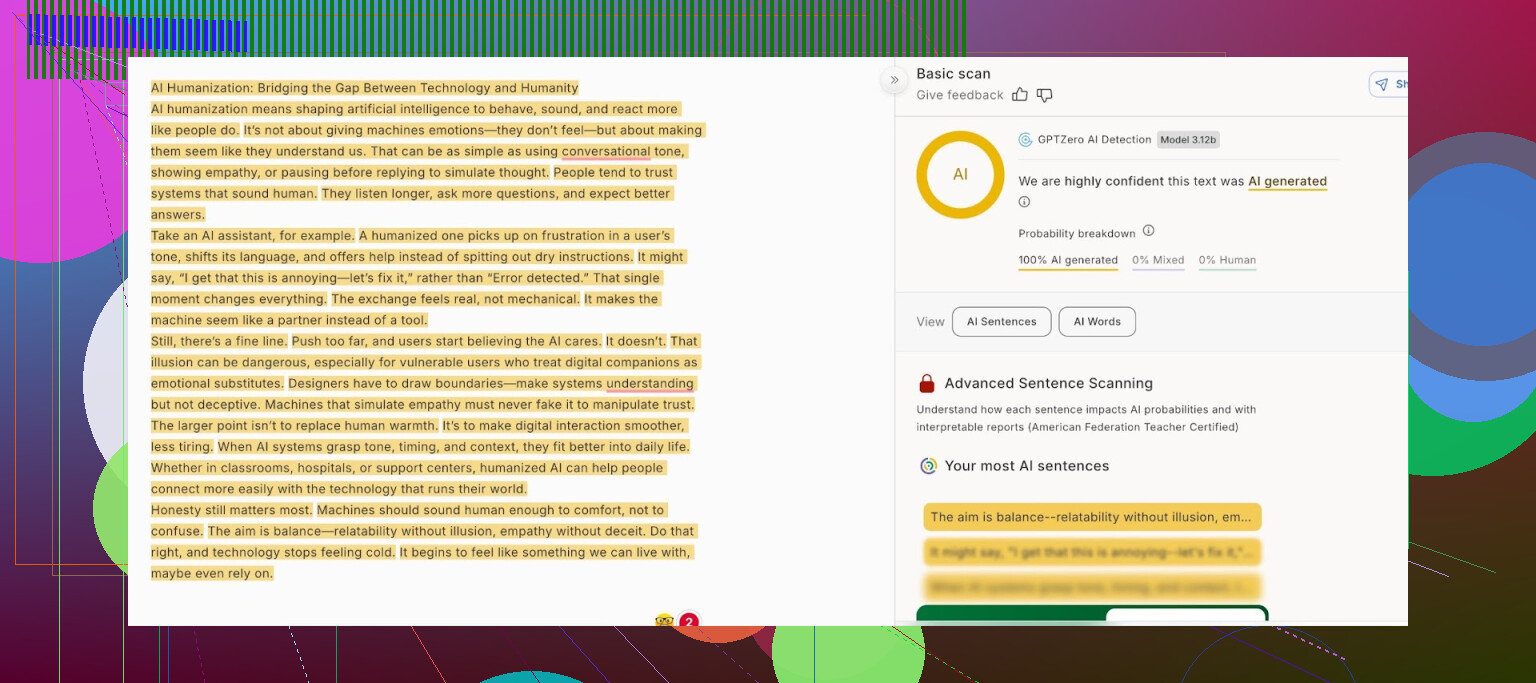
Task: Click the thumbs up feedback icon
Action: pyautogui.click(x=1020, y=95)
